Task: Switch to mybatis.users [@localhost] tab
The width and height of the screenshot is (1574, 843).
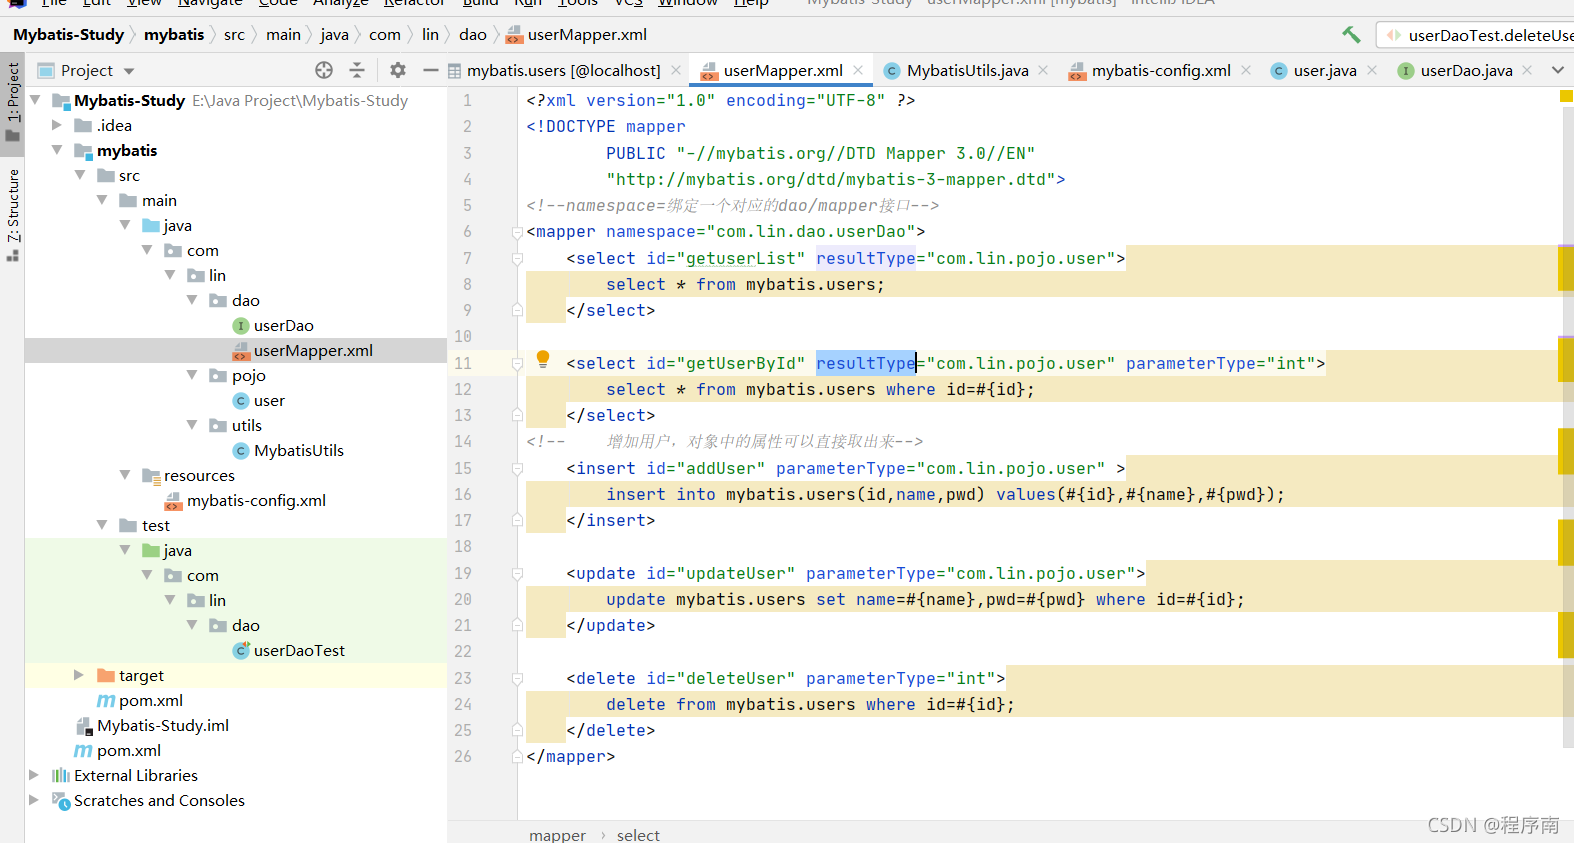Action: point(563,70)
